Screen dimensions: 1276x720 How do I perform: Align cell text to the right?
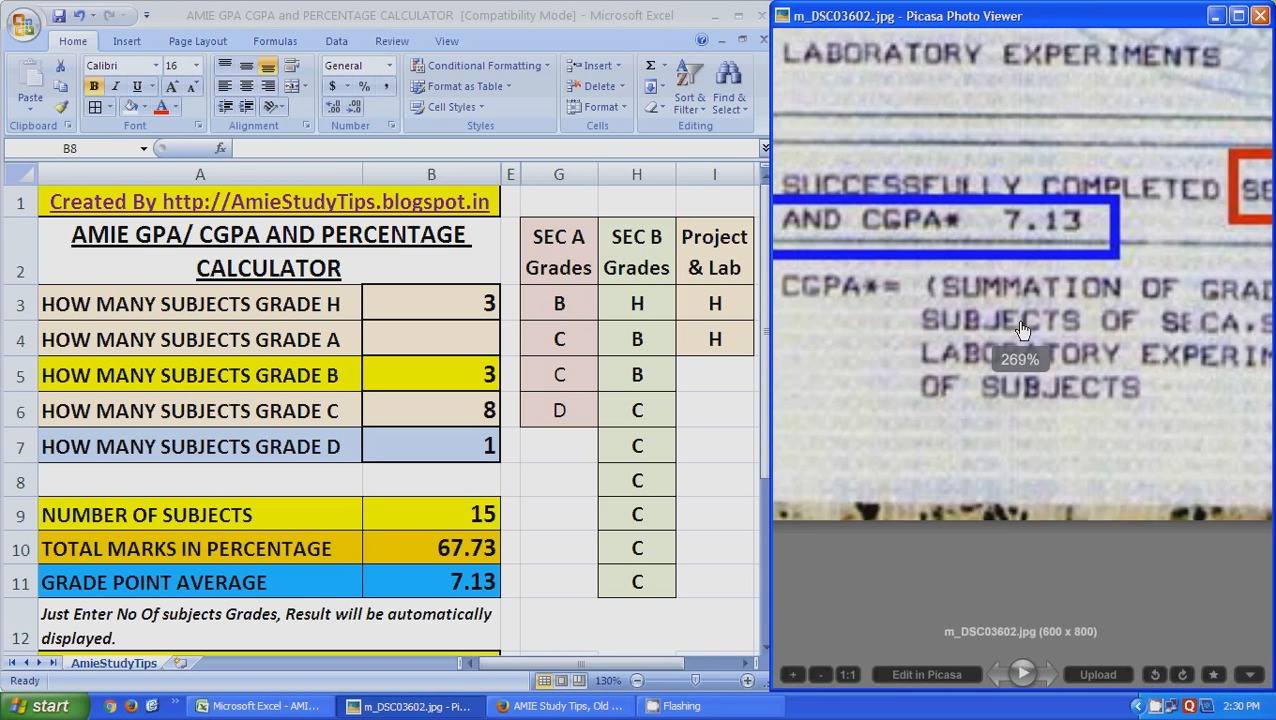point(268,87)
